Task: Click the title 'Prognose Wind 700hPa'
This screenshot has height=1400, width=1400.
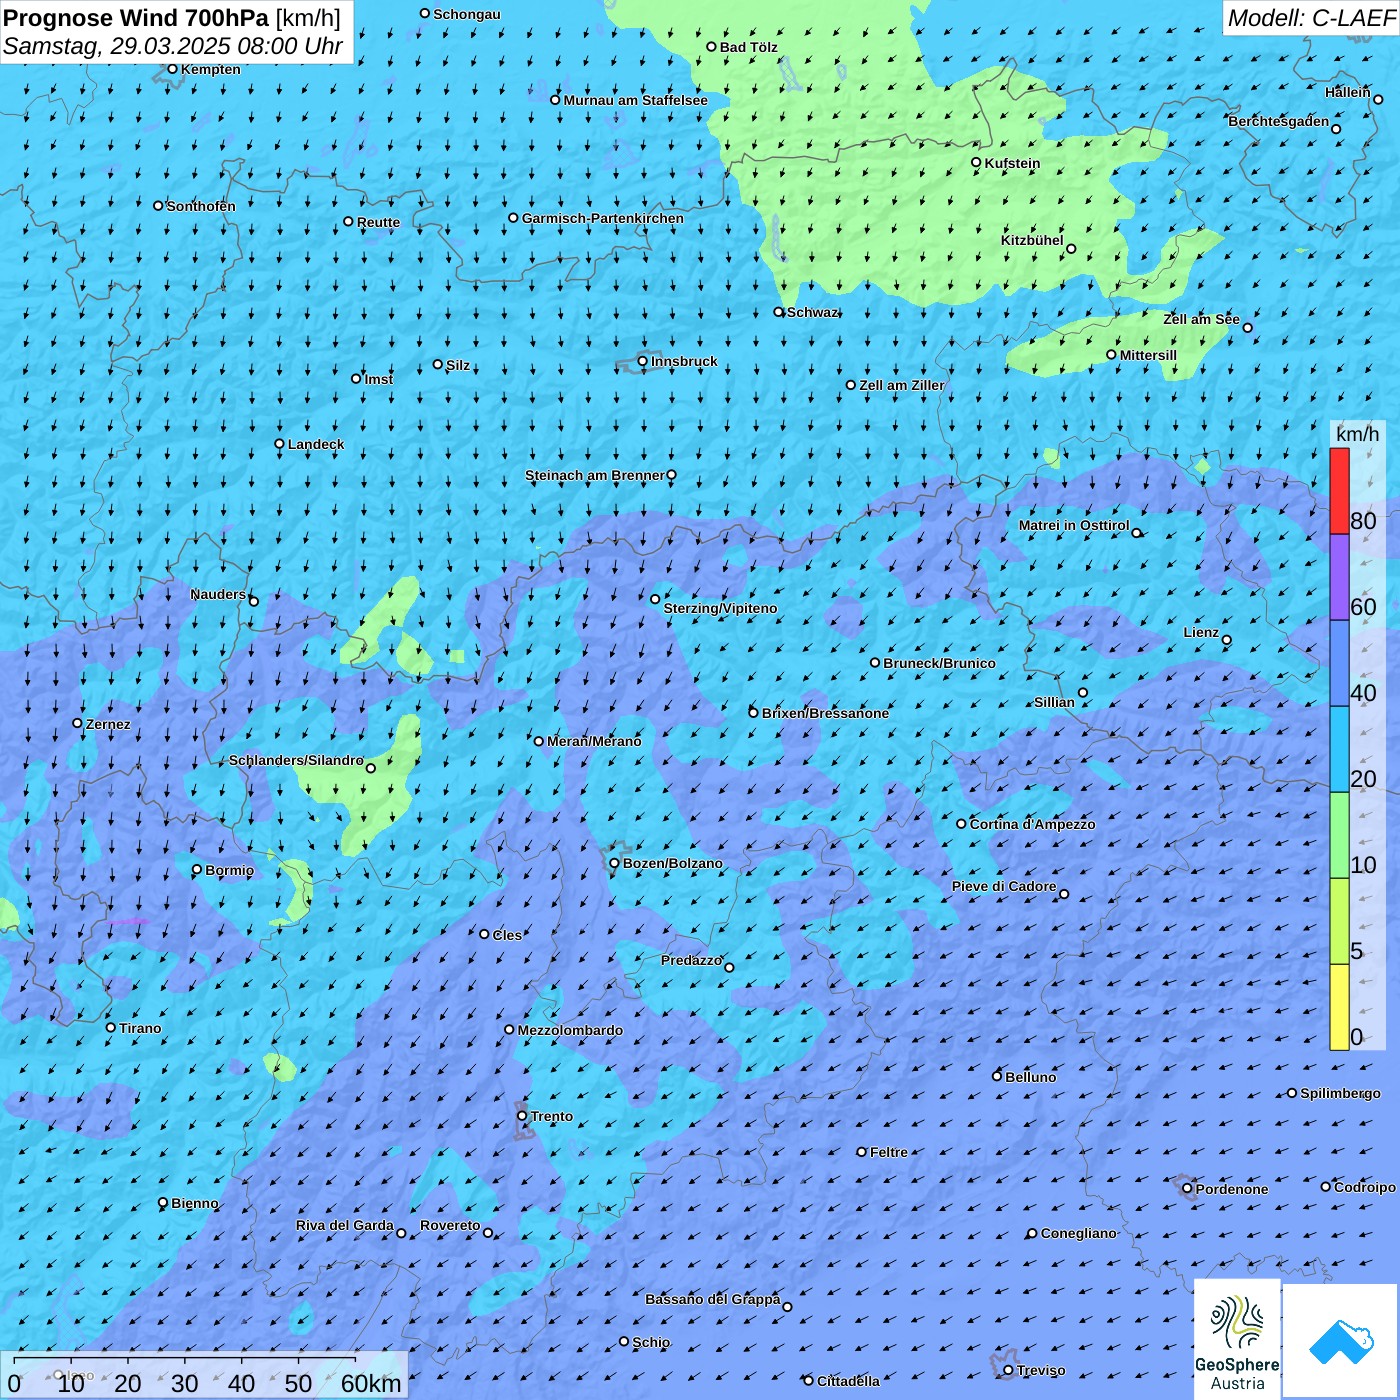Action: 136,18
